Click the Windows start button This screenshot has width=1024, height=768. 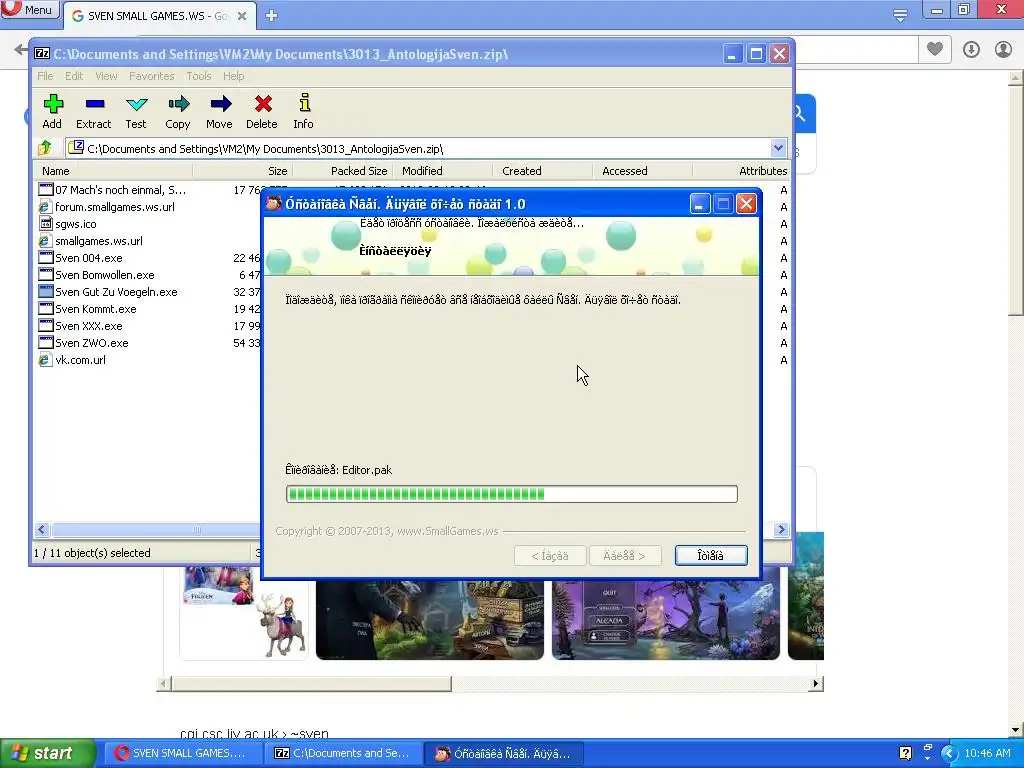pyautogui.click(x=48, y=753)
